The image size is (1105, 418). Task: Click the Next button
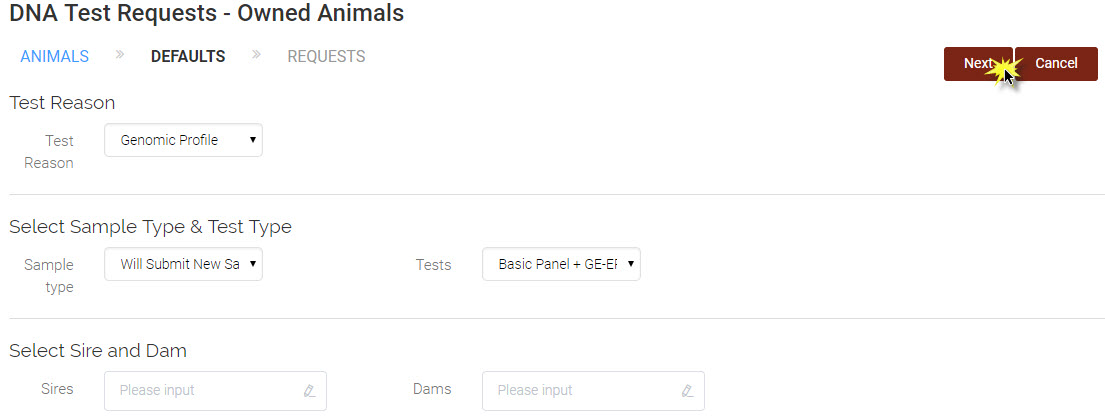pyautogui.click(x=978, y=63)
